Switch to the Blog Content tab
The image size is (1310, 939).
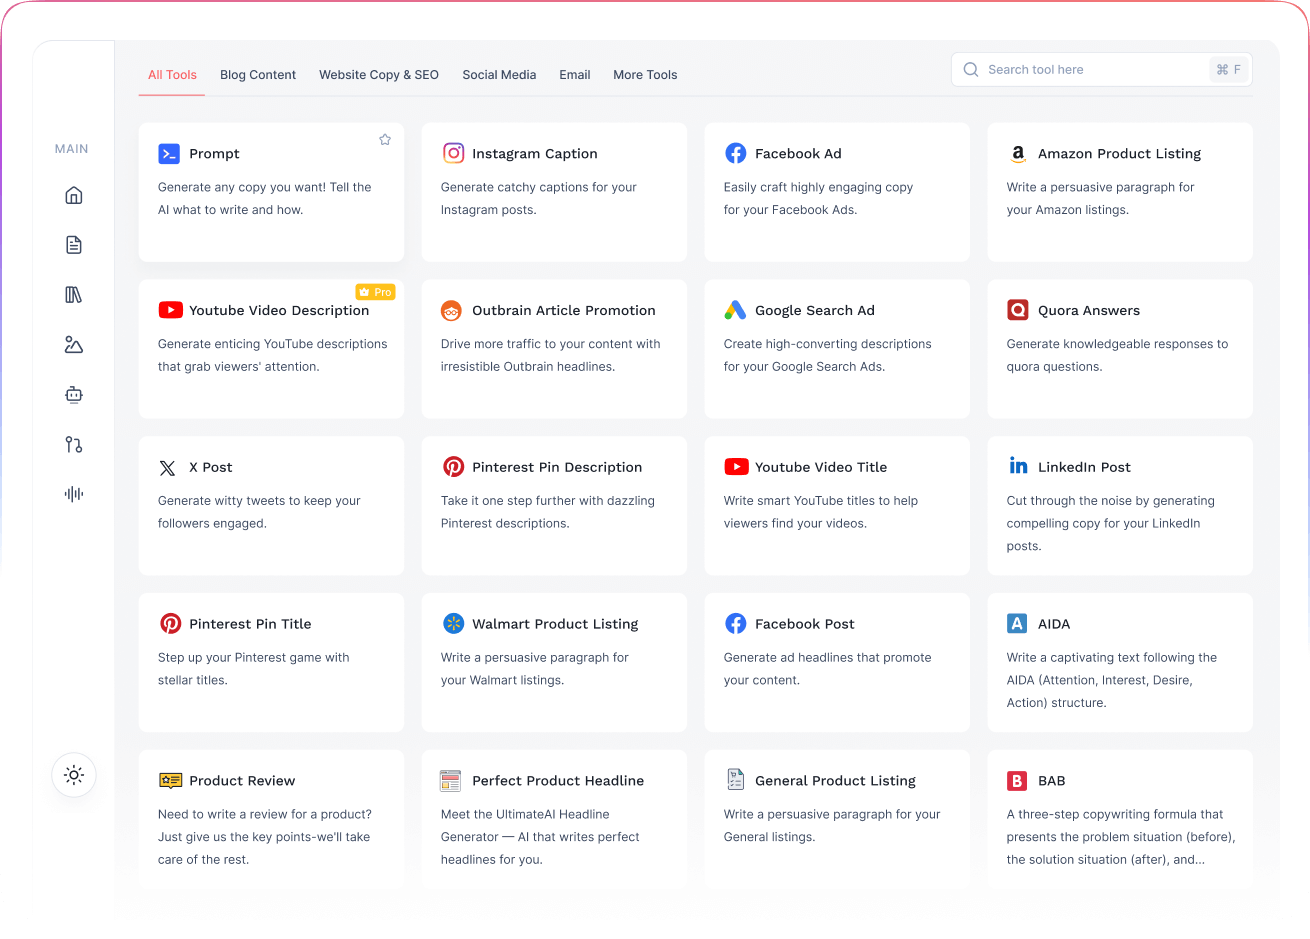coord(258,75)
